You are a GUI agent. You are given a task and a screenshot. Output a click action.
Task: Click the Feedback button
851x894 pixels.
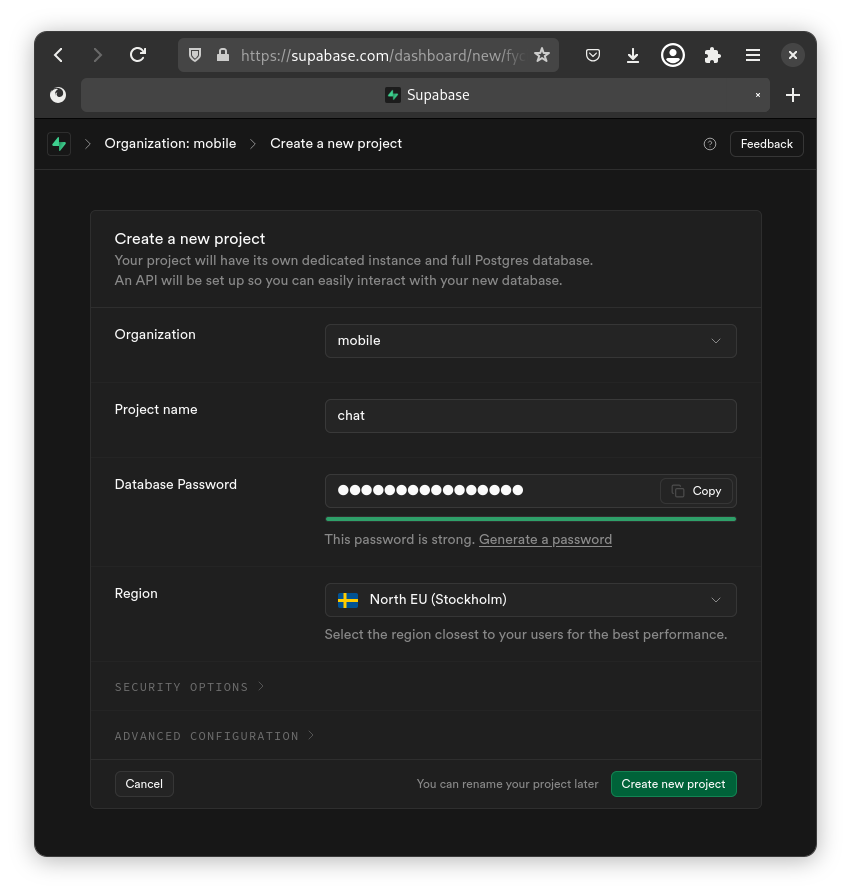(x=767, y=144)
